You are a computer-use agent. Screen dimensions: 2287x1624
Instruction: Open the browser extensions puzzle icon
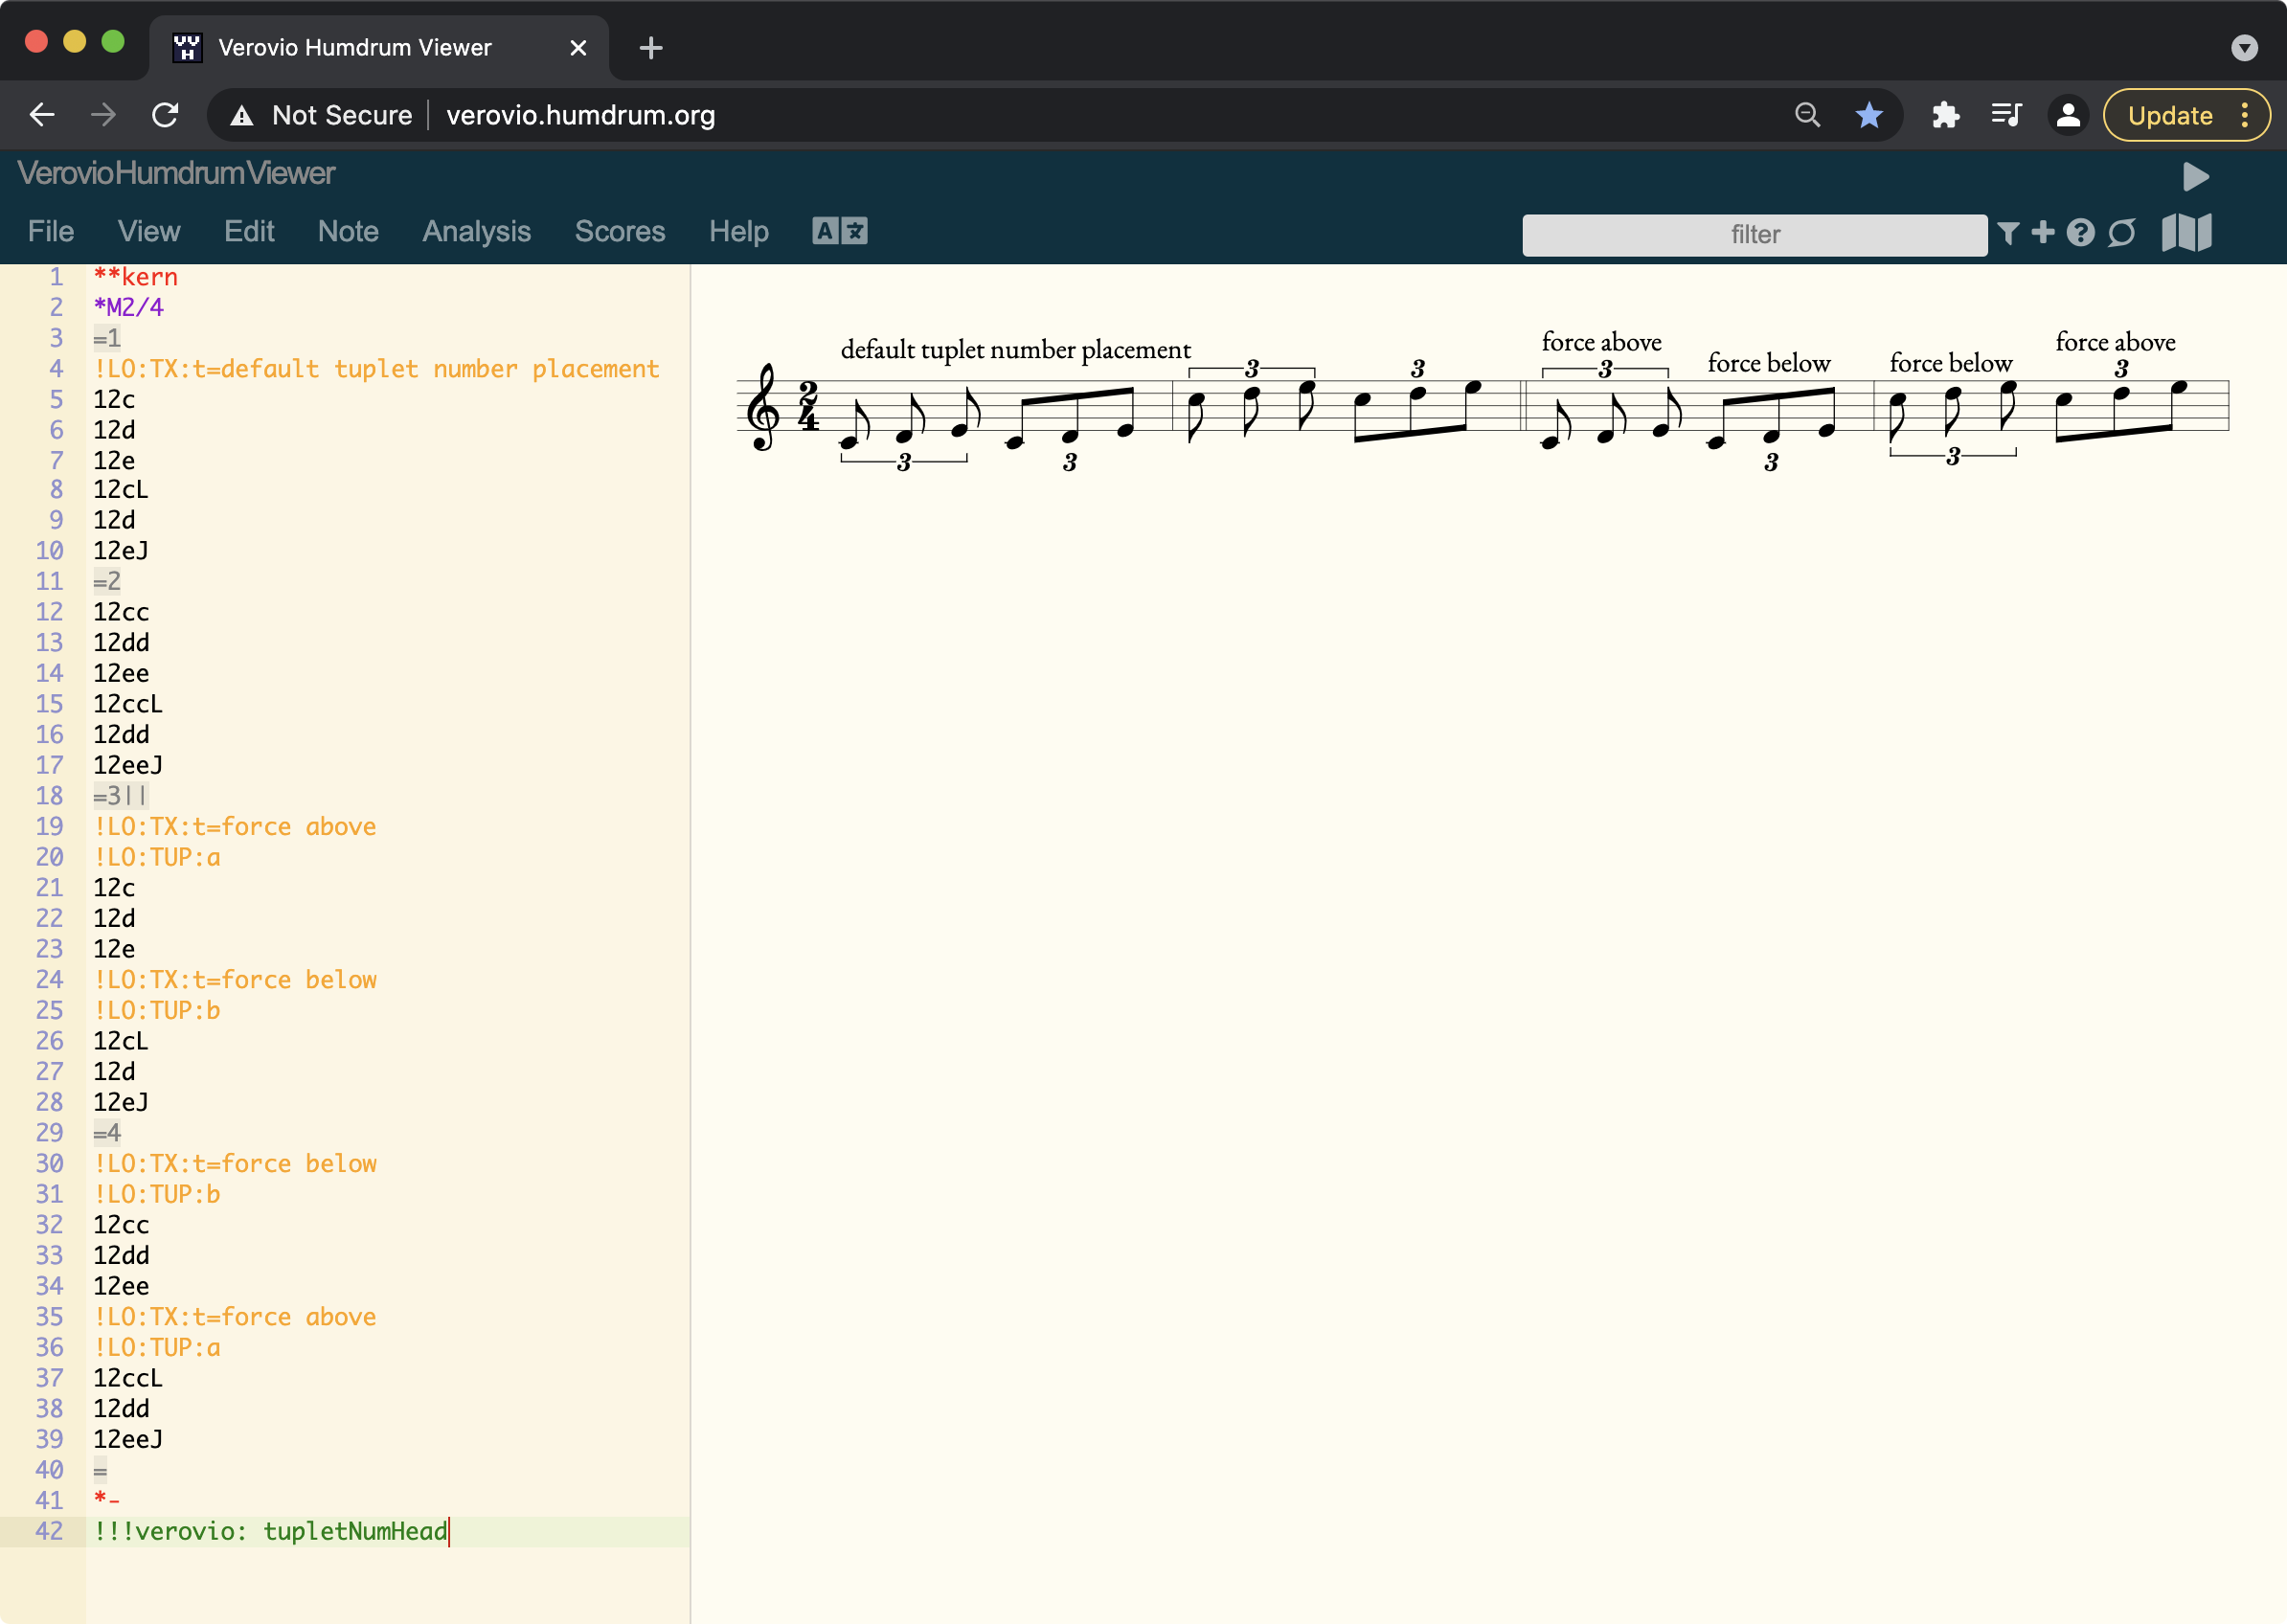point(1946,114)
